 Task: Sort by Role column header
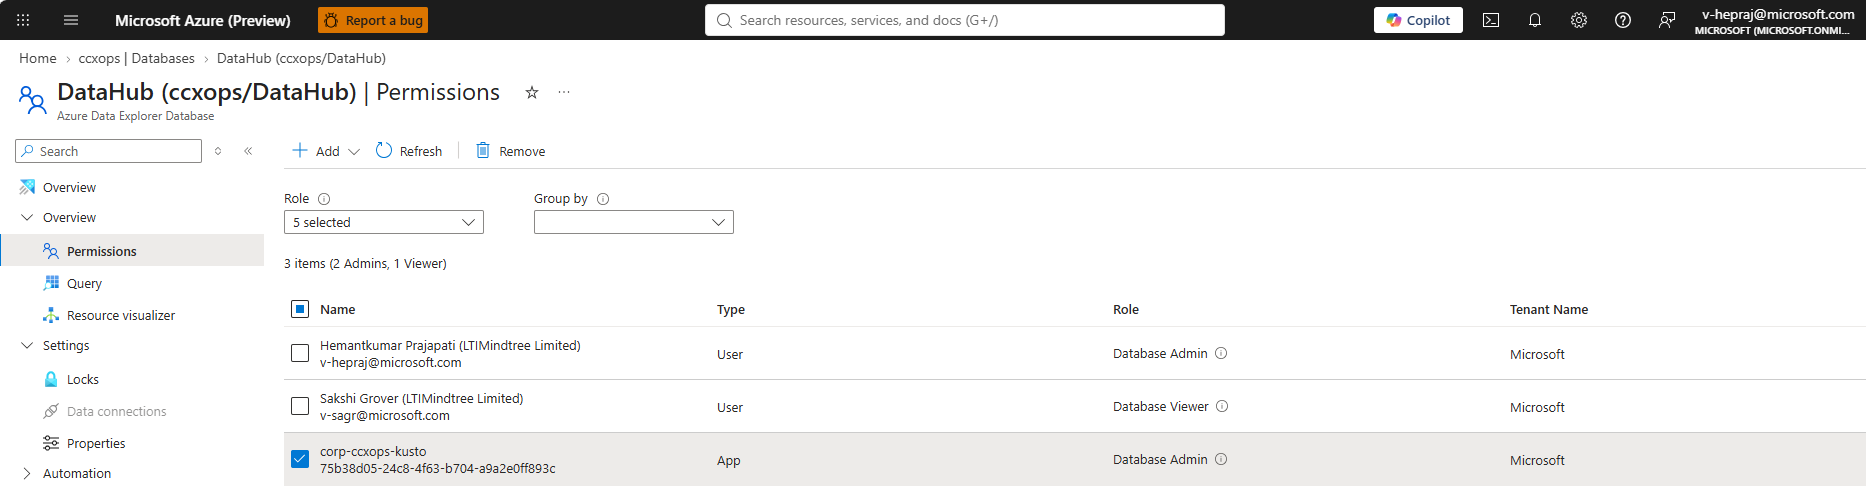(1126, 310)
